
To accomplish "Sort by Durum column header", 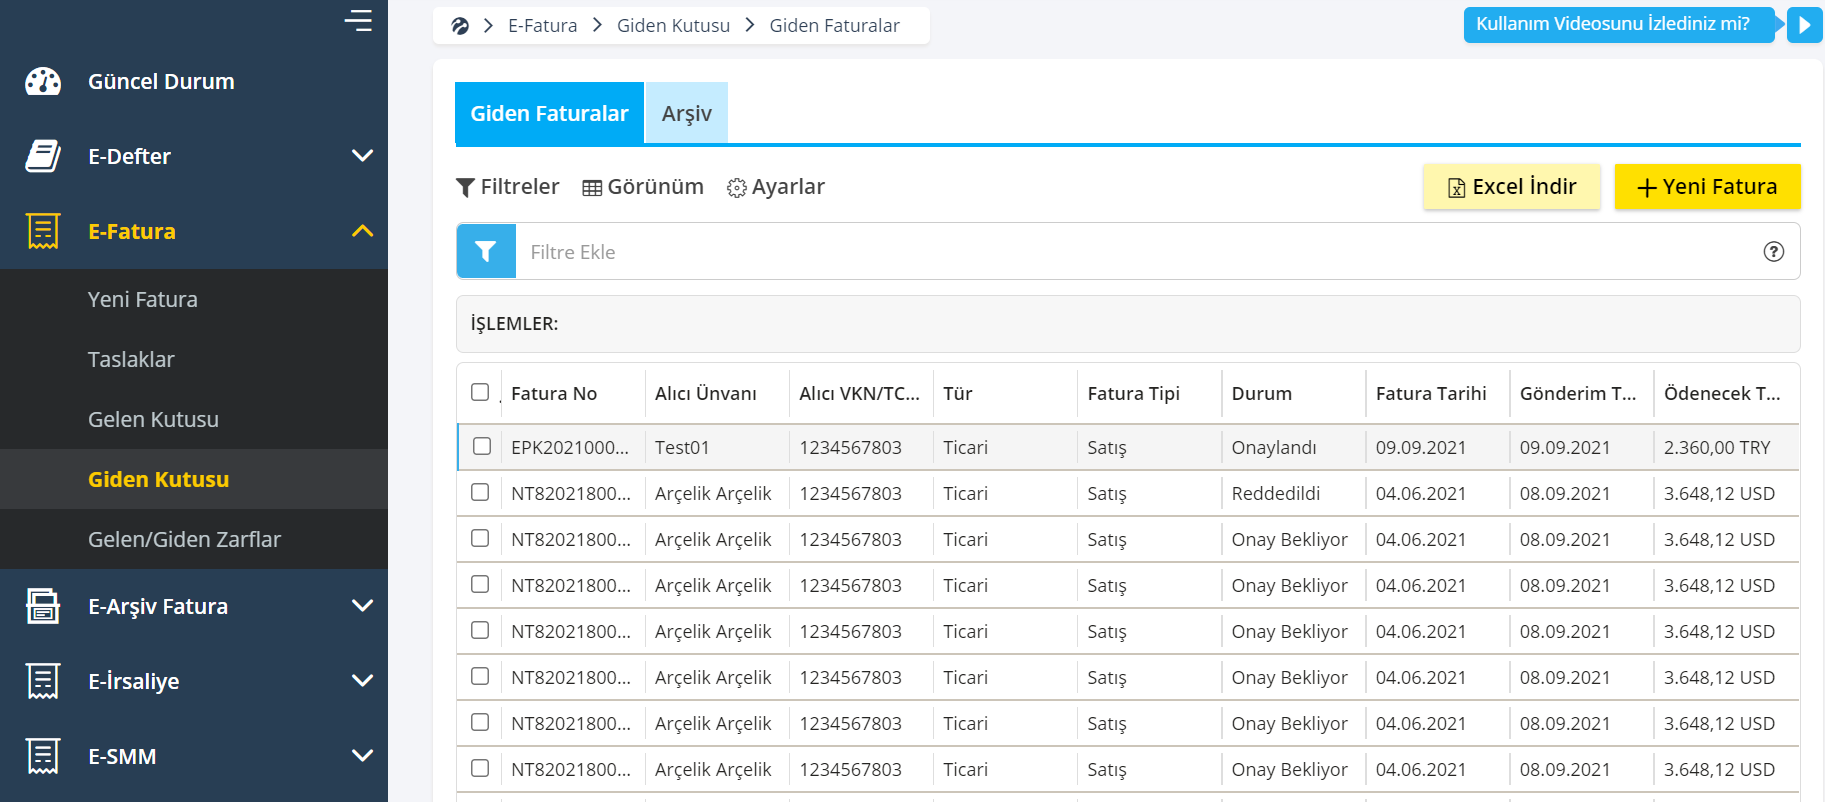I will [1262, 393].
